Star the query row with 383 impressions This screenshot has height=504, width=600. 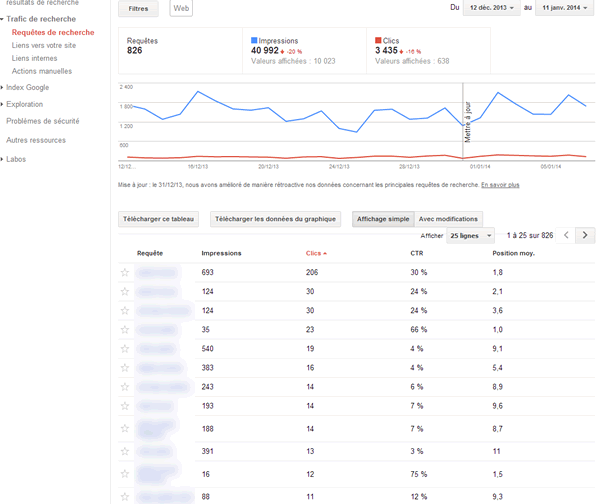point(125,368)
